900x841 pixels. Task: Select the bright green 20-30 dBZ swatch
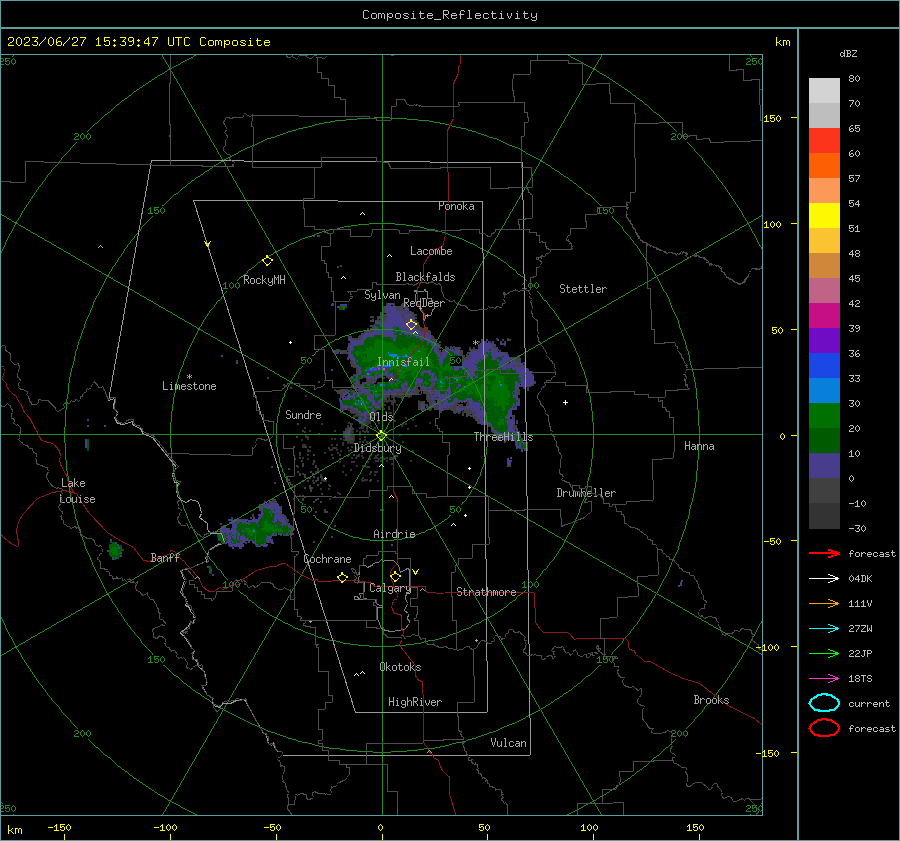coord(824,416)
